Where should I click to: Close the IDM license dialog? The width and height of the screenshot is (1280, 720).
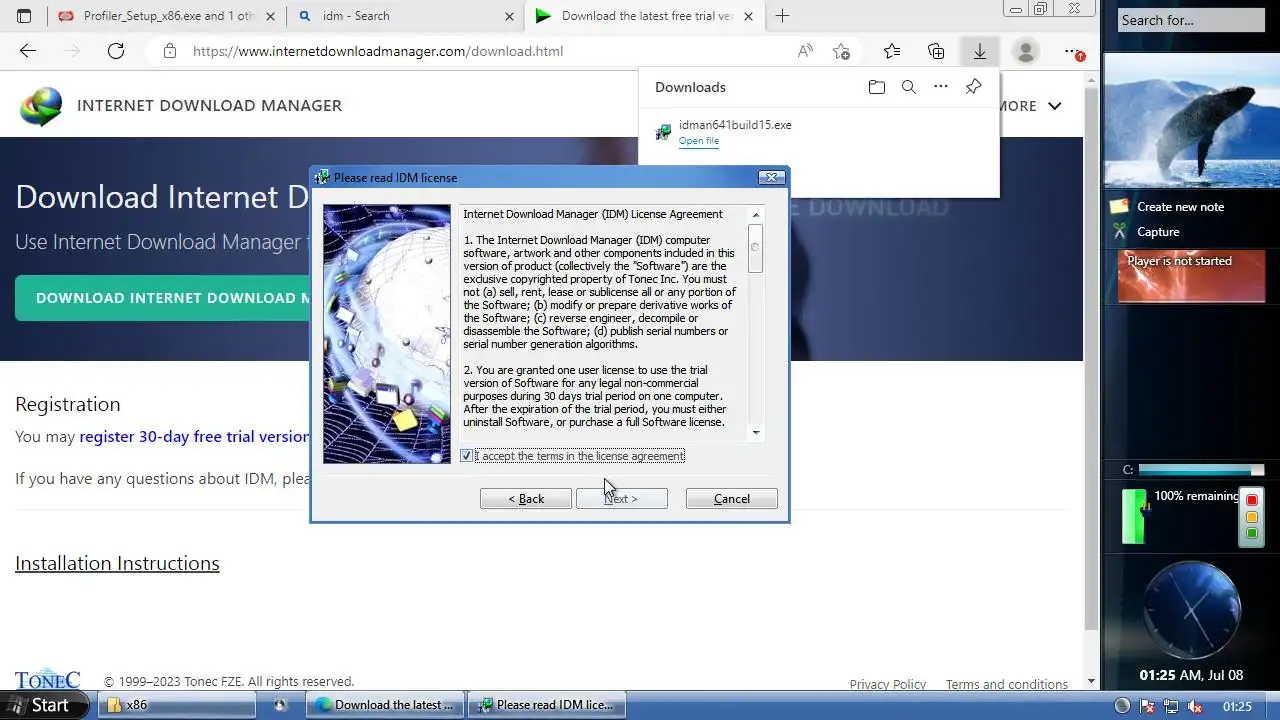click(771, 177)
